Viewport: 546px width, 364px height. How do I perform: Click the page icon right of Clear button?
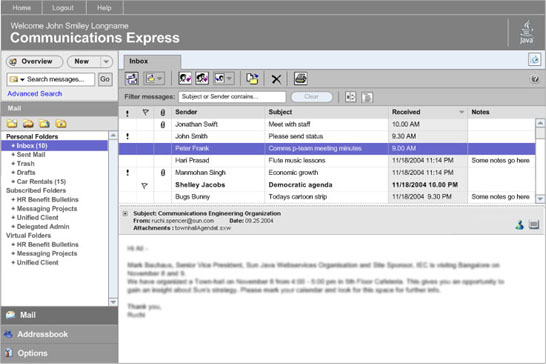click(367, 97)
